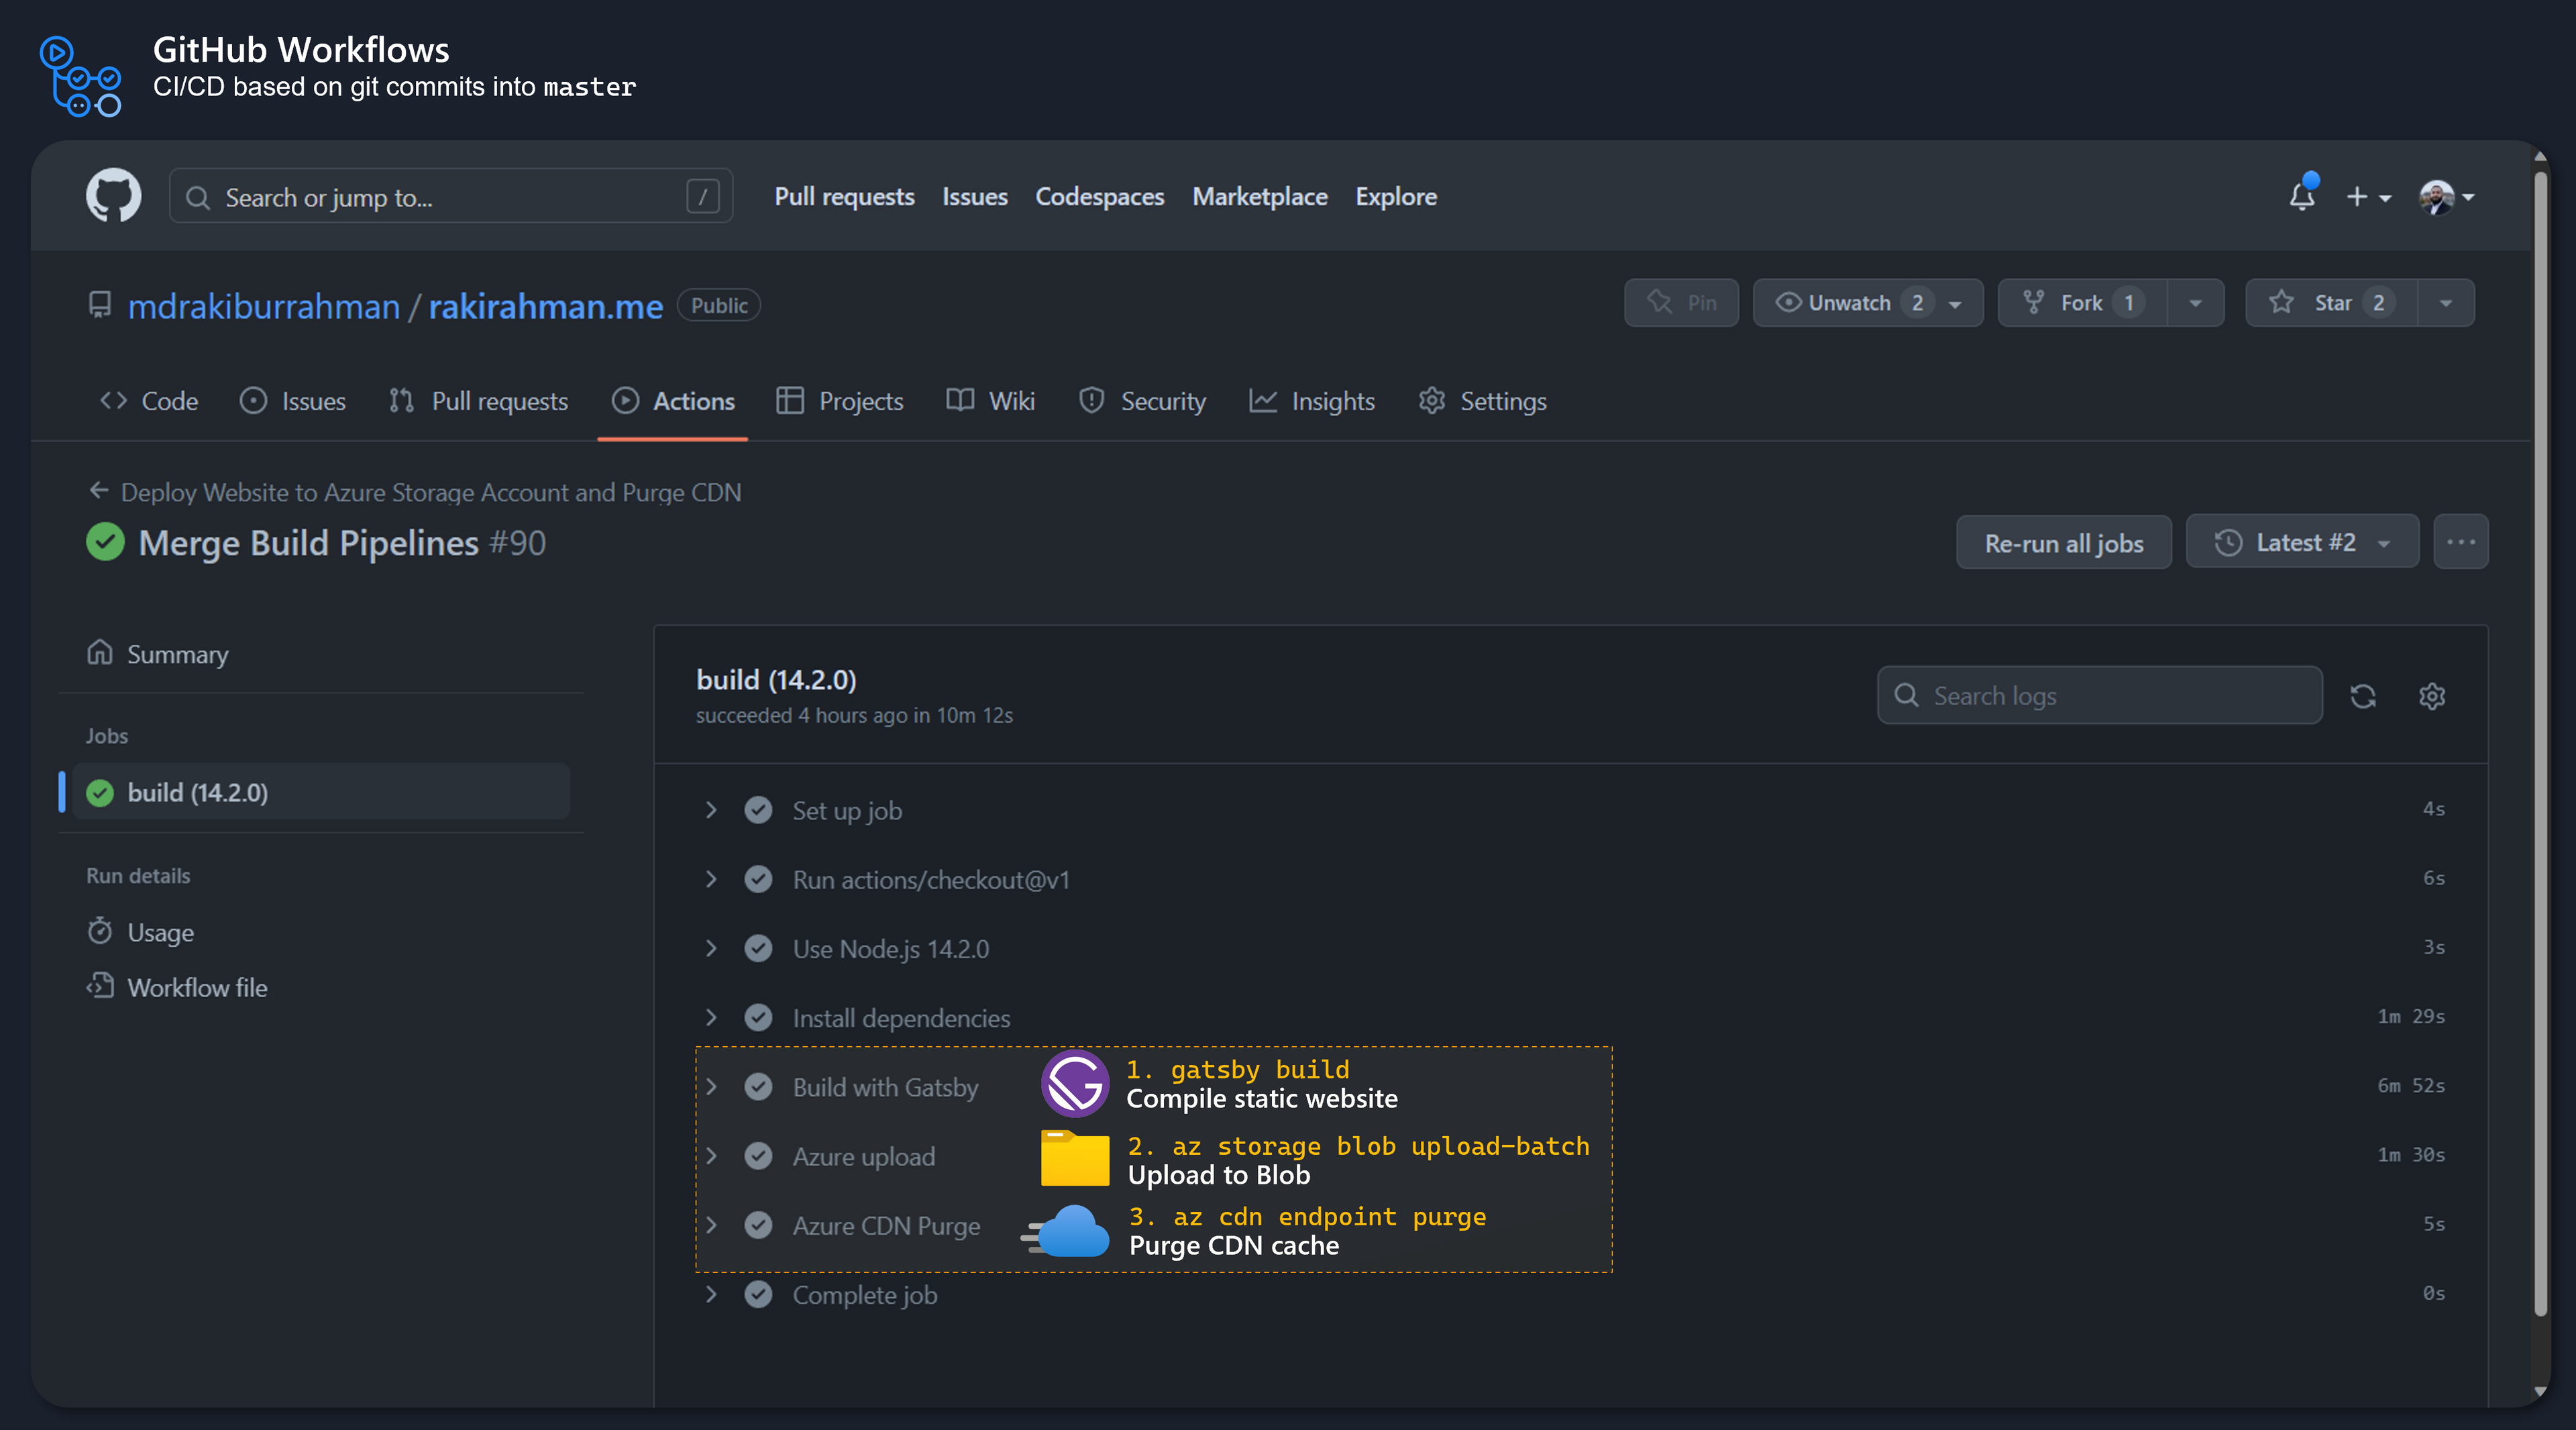Screen dimensions: 2576x1430
Task: Refresh the build logs
Action: click(2364, 696)
